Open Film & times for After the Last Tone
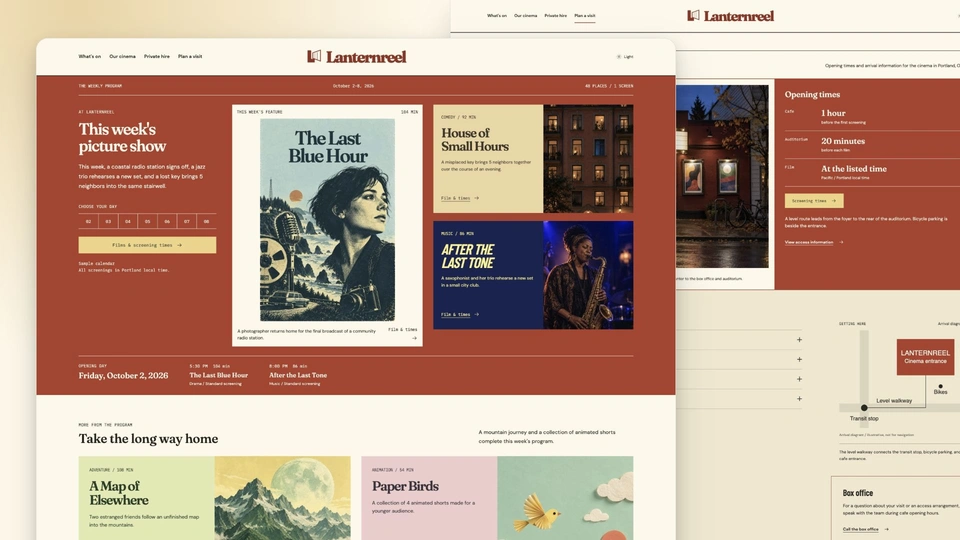960x540 pixels. coord(460,314)
